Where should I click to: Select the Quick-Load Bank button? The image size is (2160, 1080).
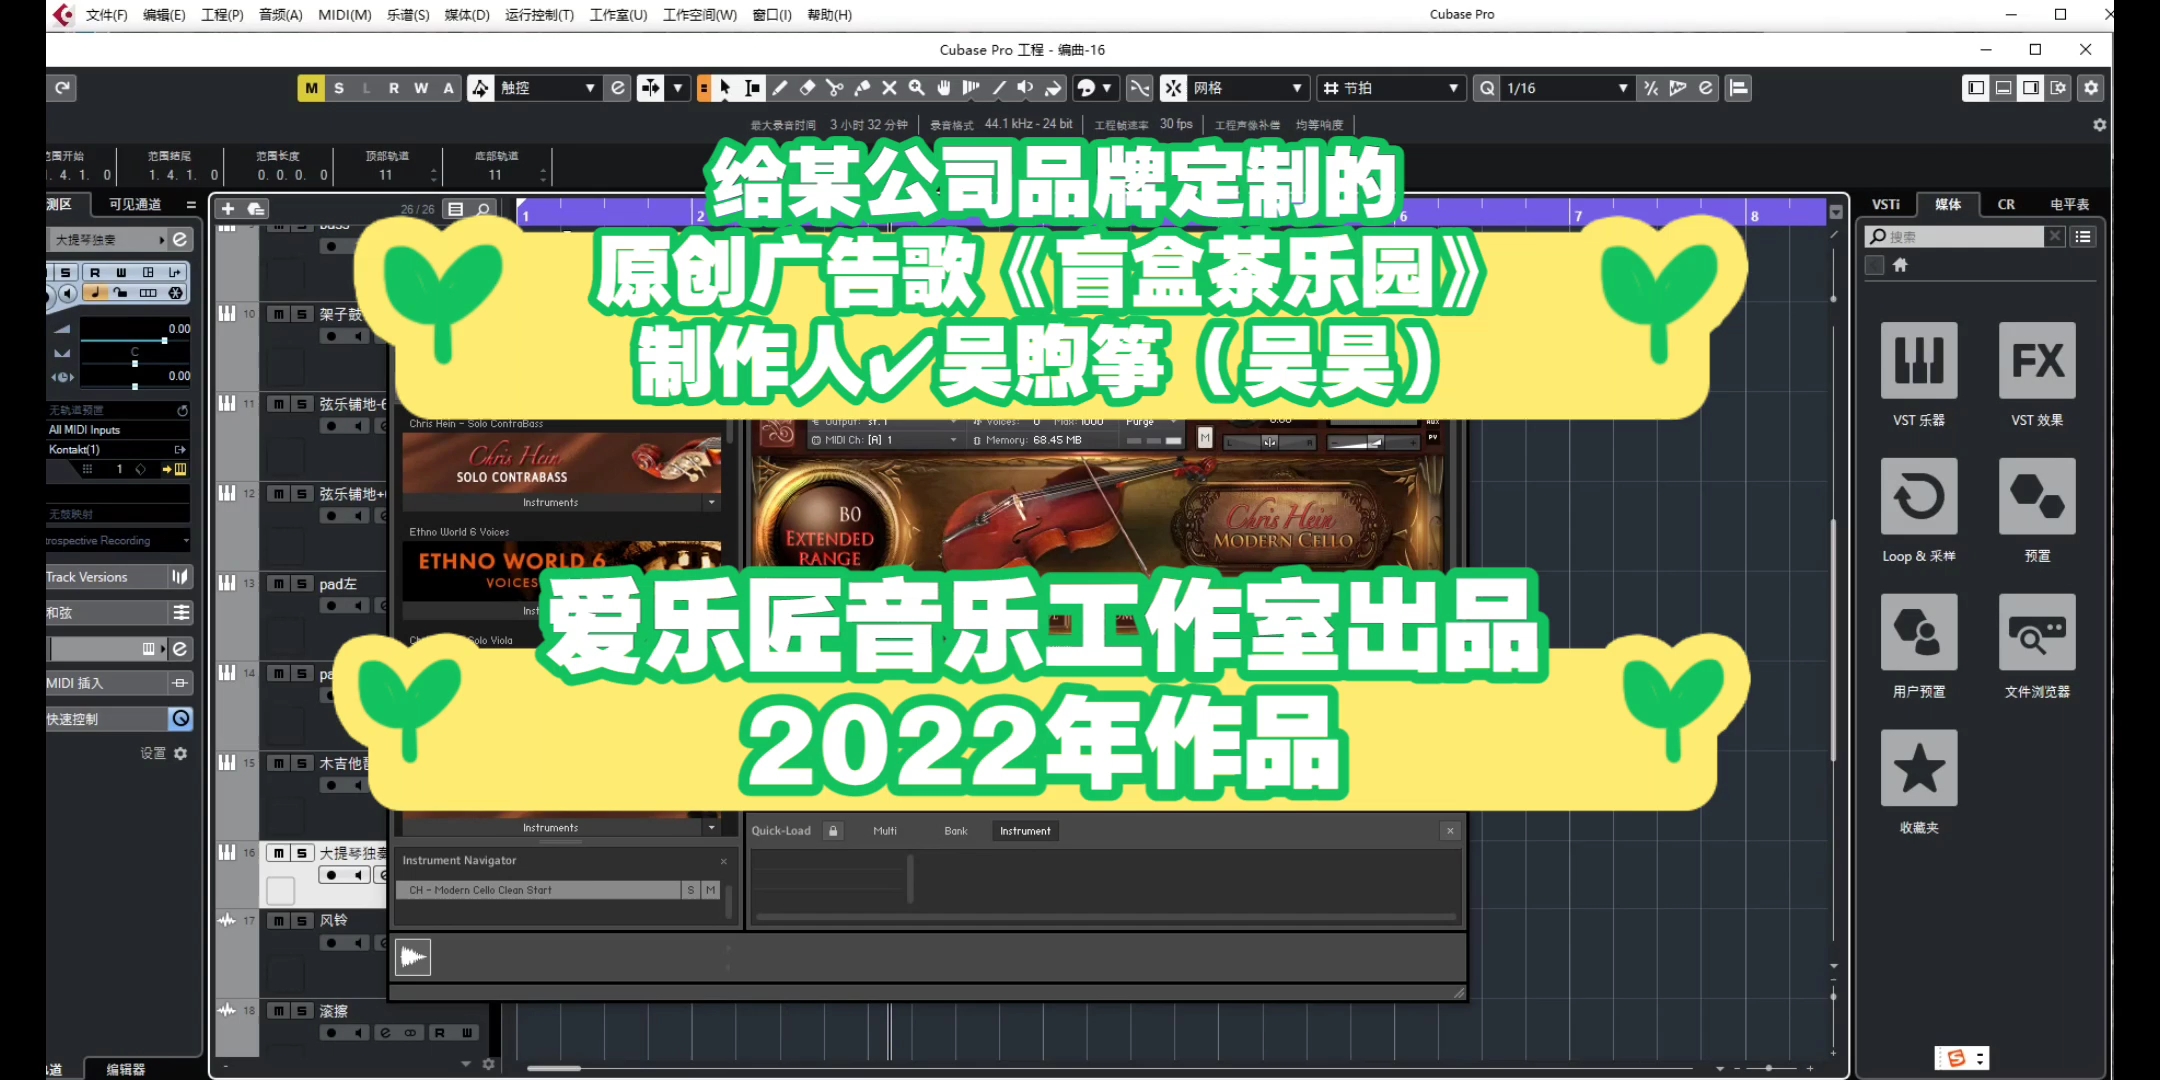[x=956, y=831]
